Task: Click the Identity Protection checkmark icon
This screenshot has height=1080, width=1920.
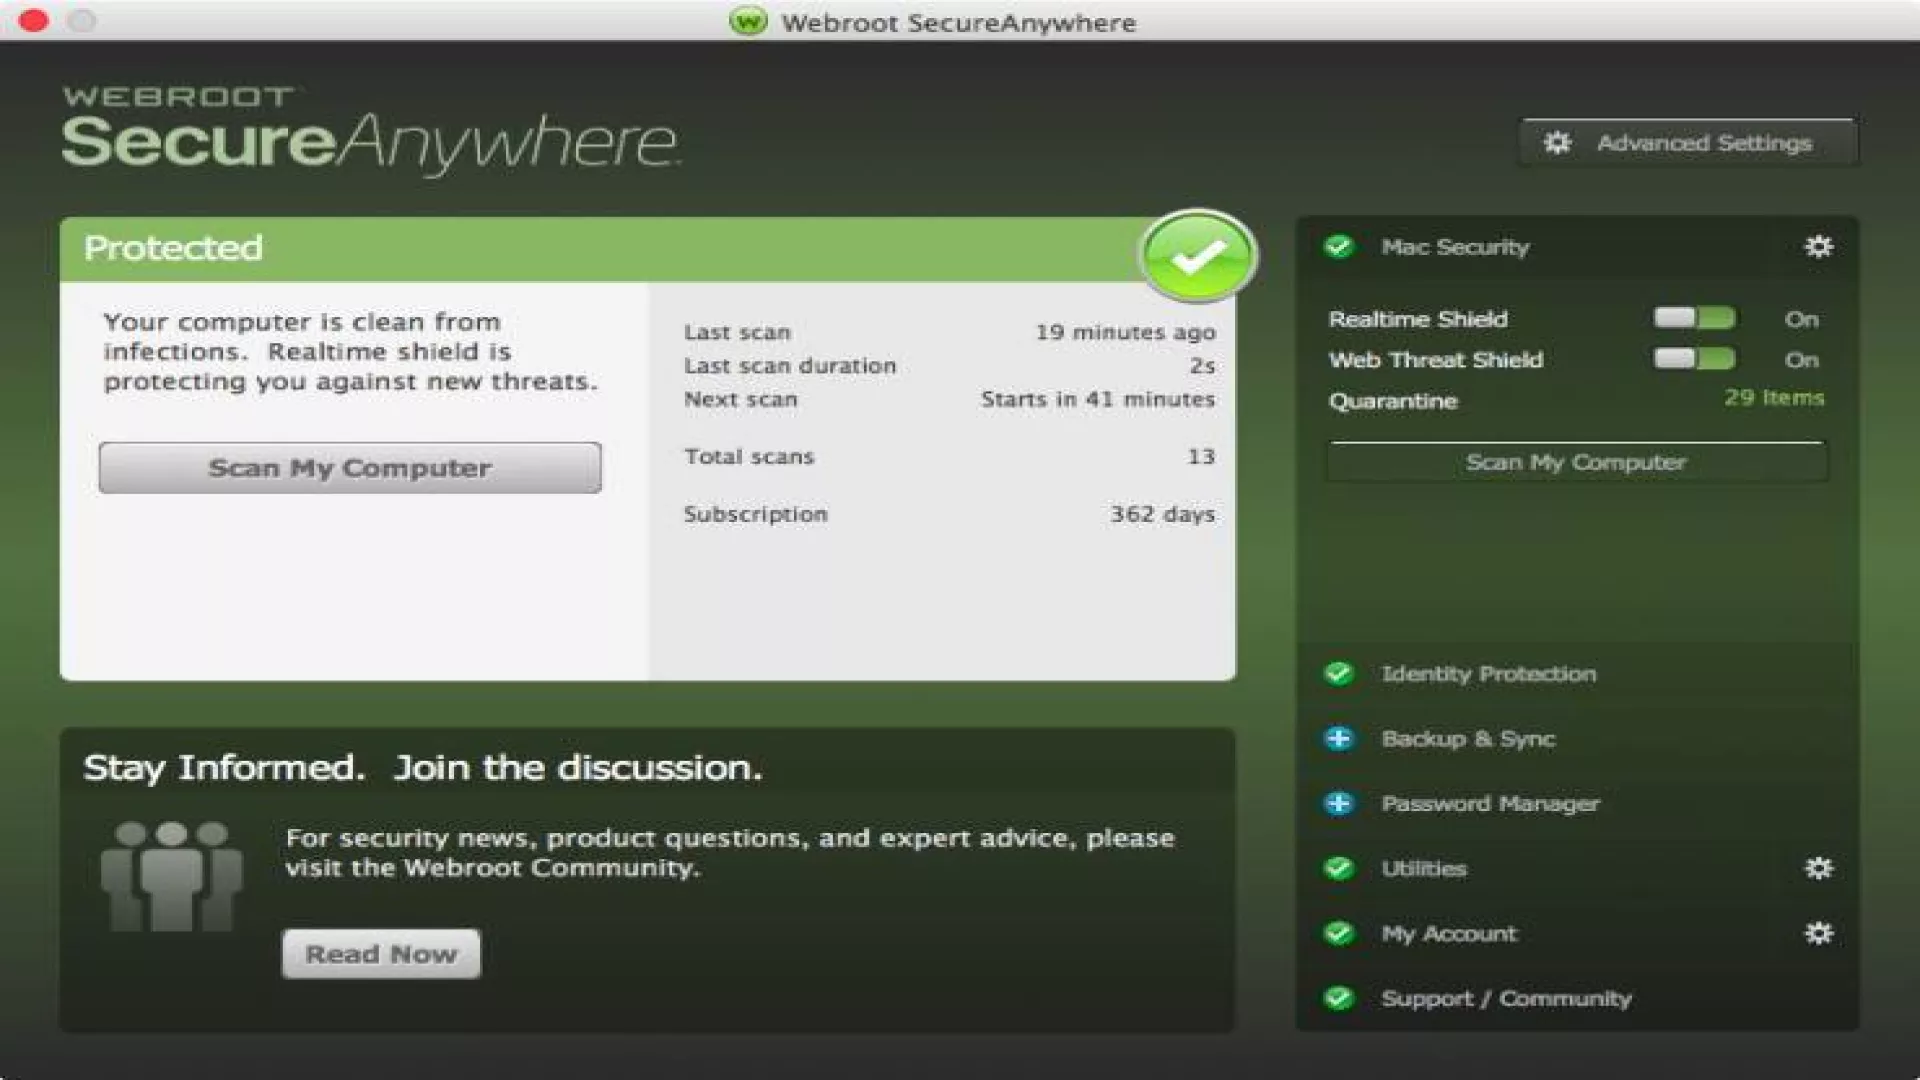Action: 1340,673
